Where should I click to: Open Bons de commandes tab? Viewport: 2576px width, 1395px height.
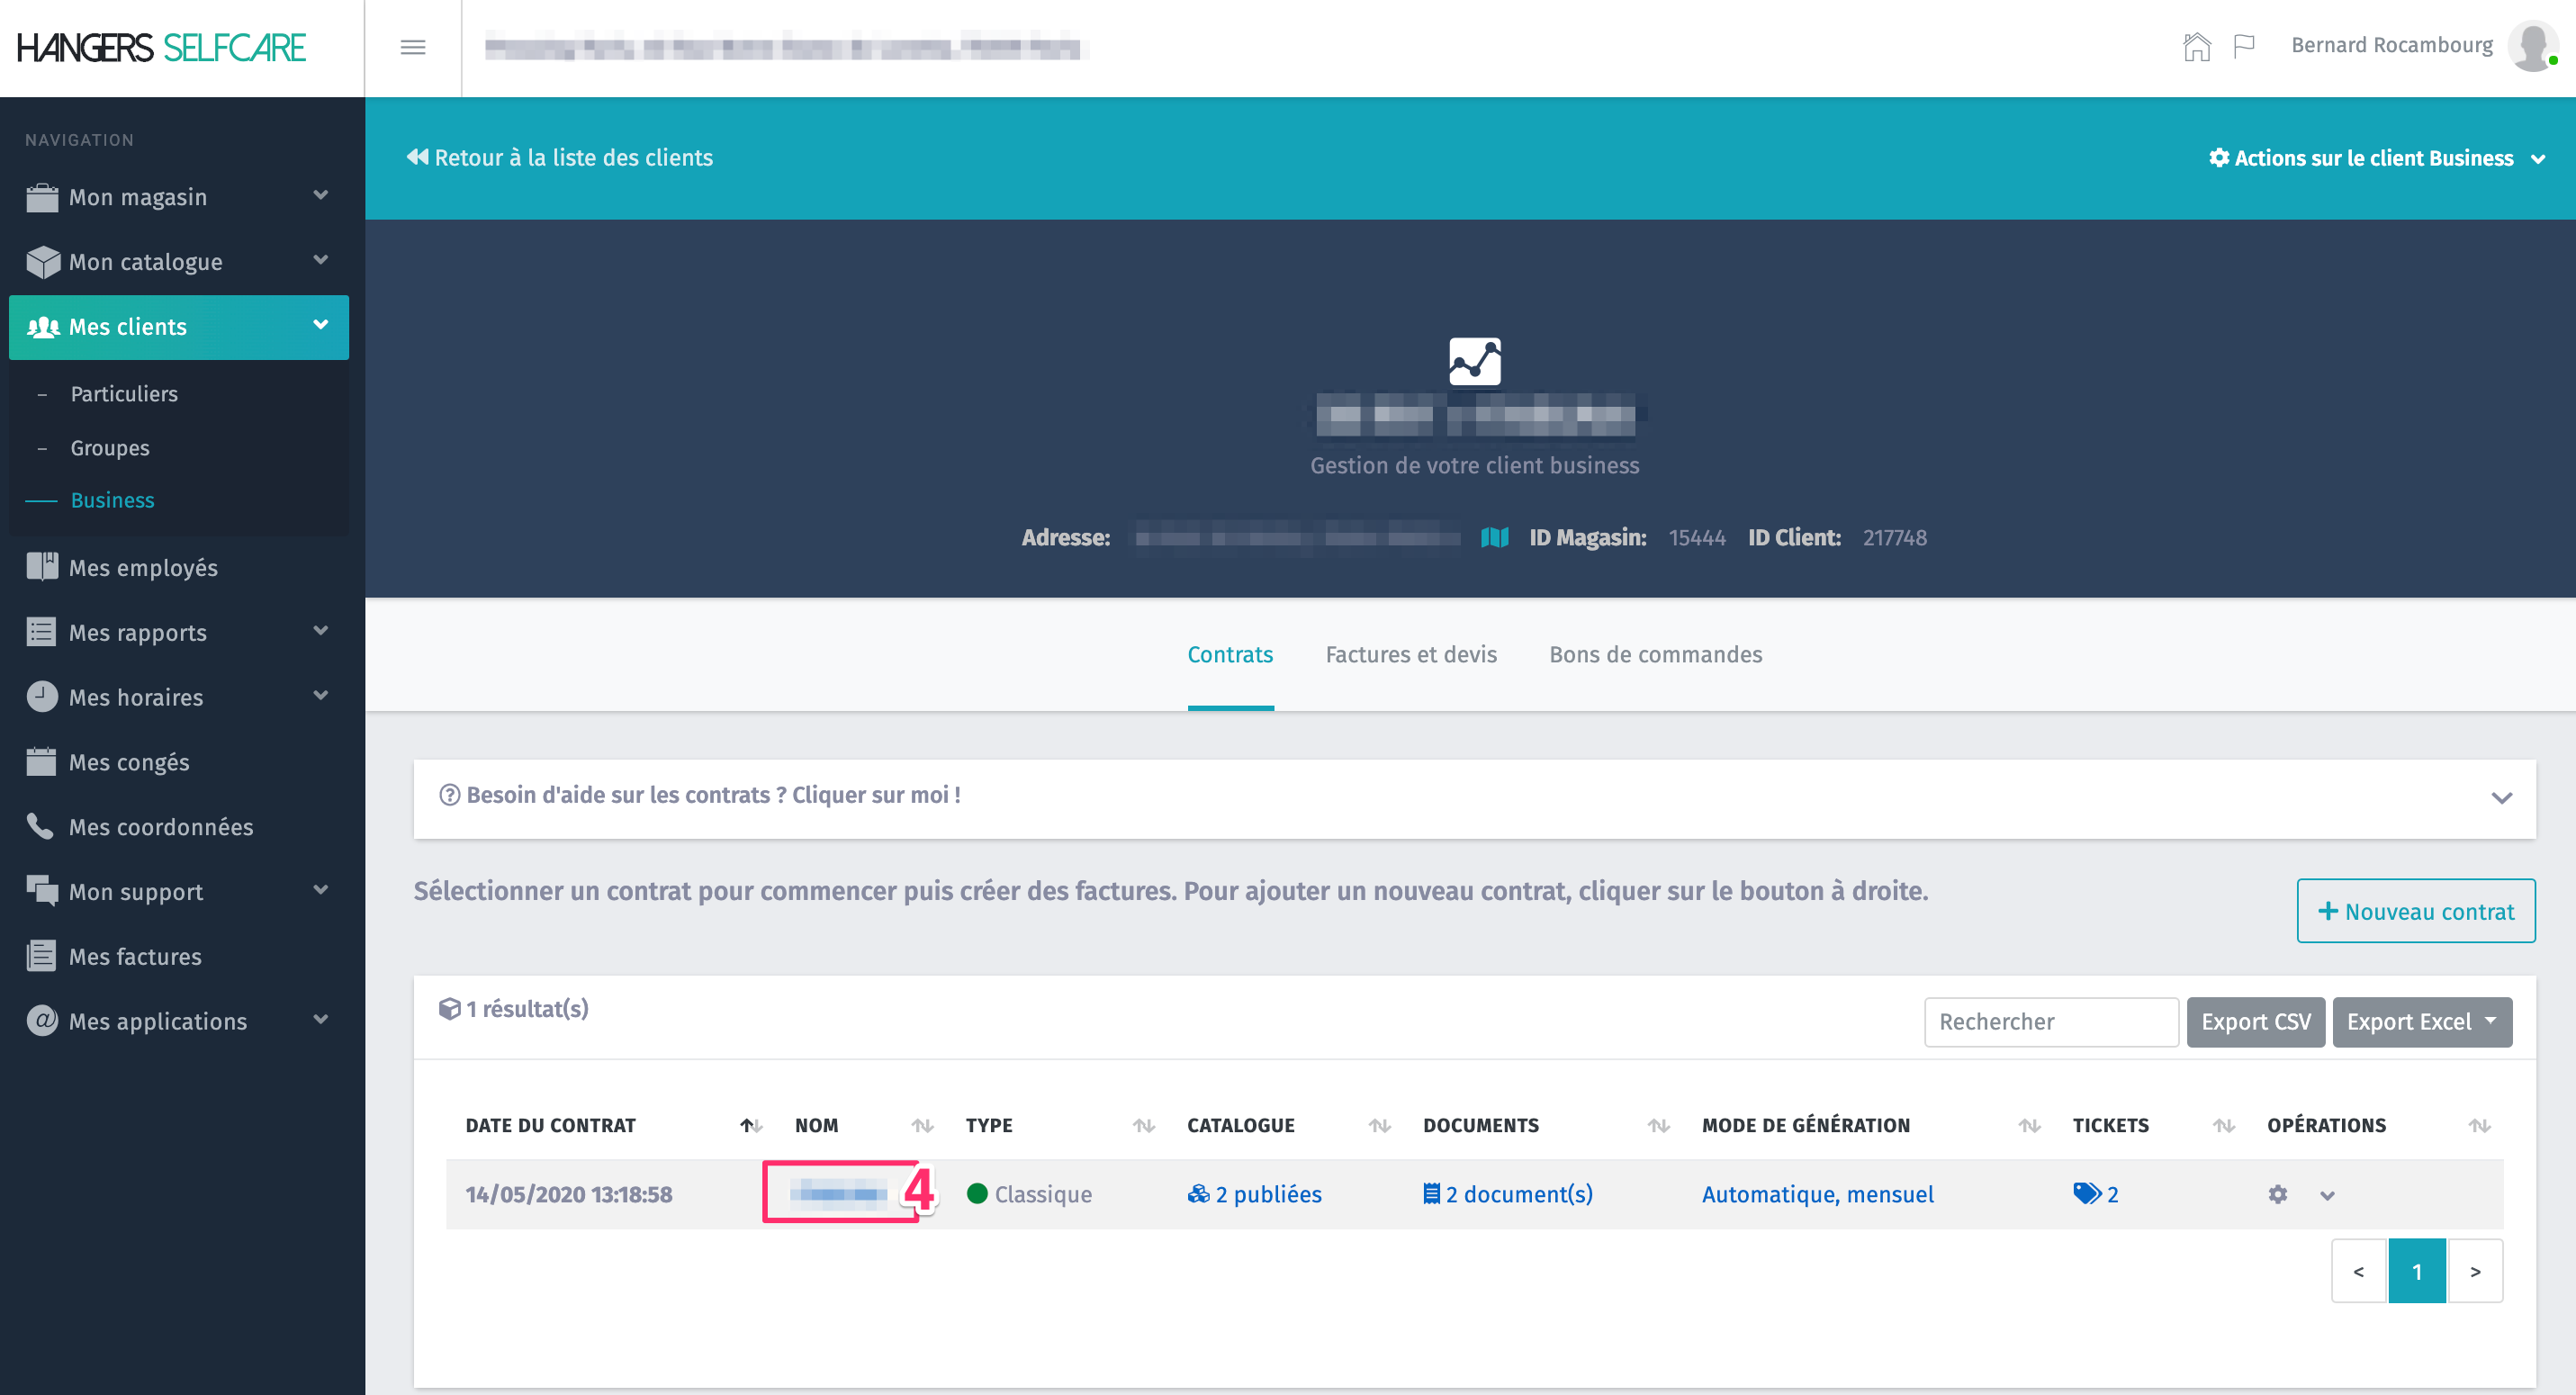1655,654
